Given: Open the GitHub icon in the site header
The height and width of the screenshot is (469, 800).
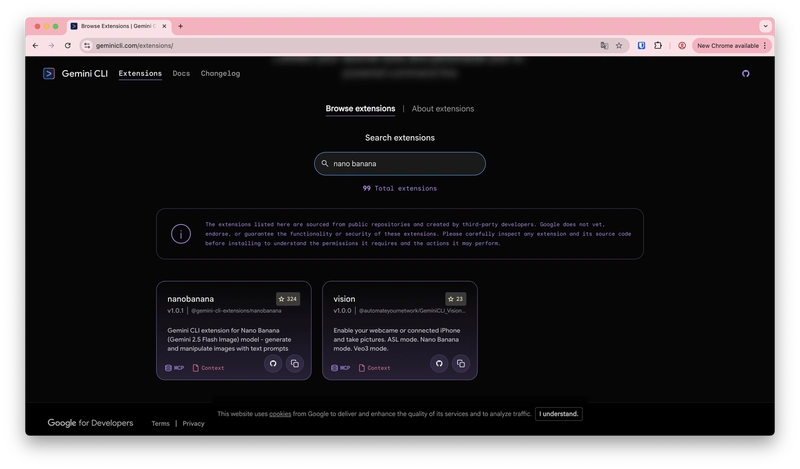Looking at the screenshot, I should click(x=745, y=73).
